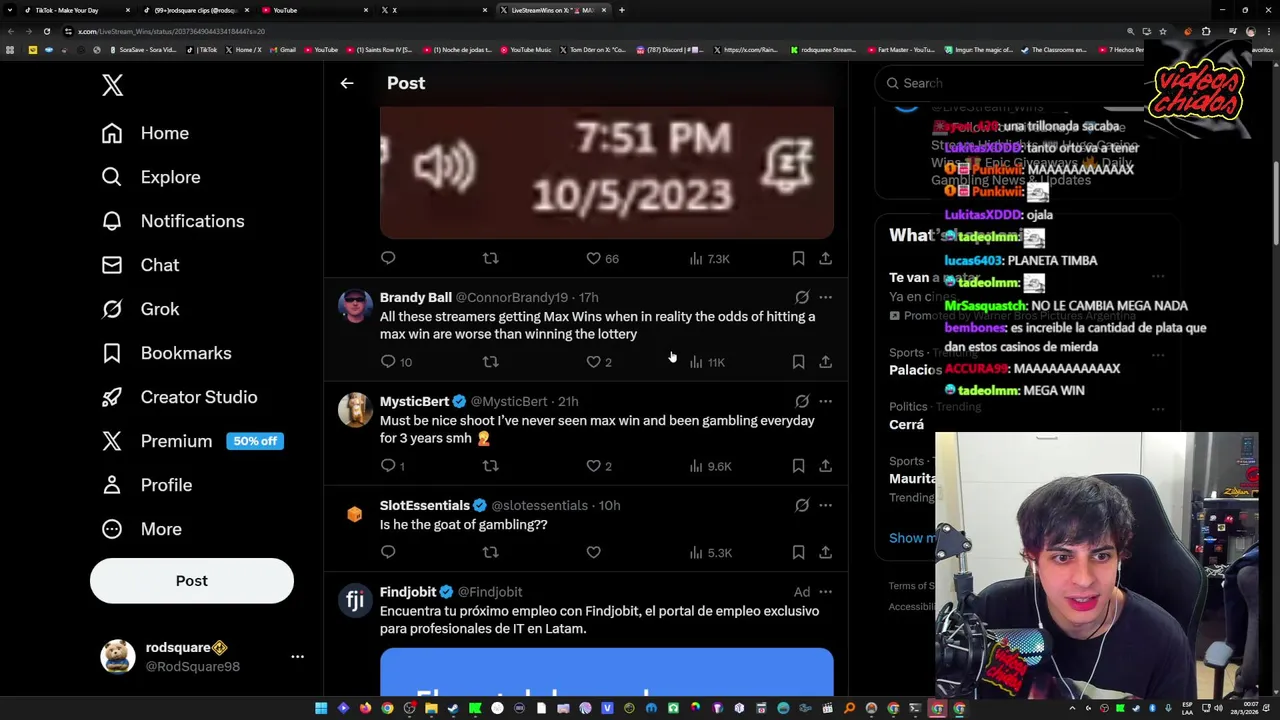This screenshot has height=720, width=1280.
Task: Open Premium 50% off offer
Action: [x=192, y=441]
